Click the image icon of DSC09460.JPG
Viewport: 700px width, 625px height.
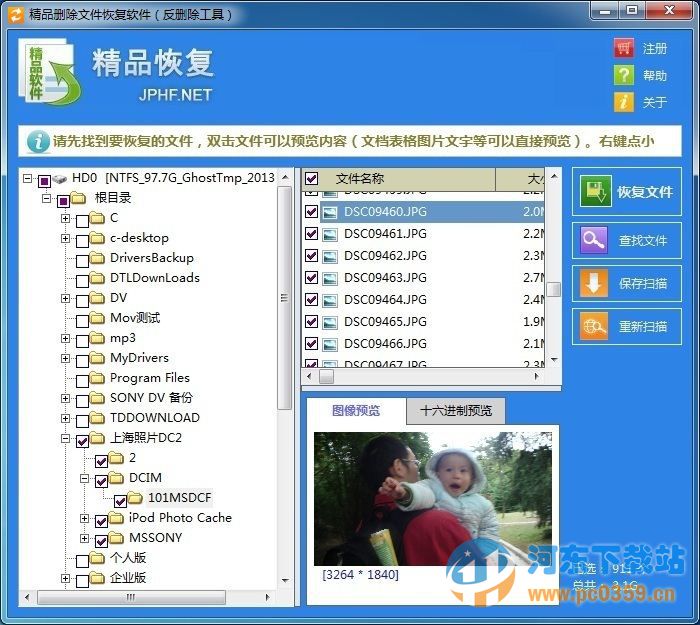330,212
